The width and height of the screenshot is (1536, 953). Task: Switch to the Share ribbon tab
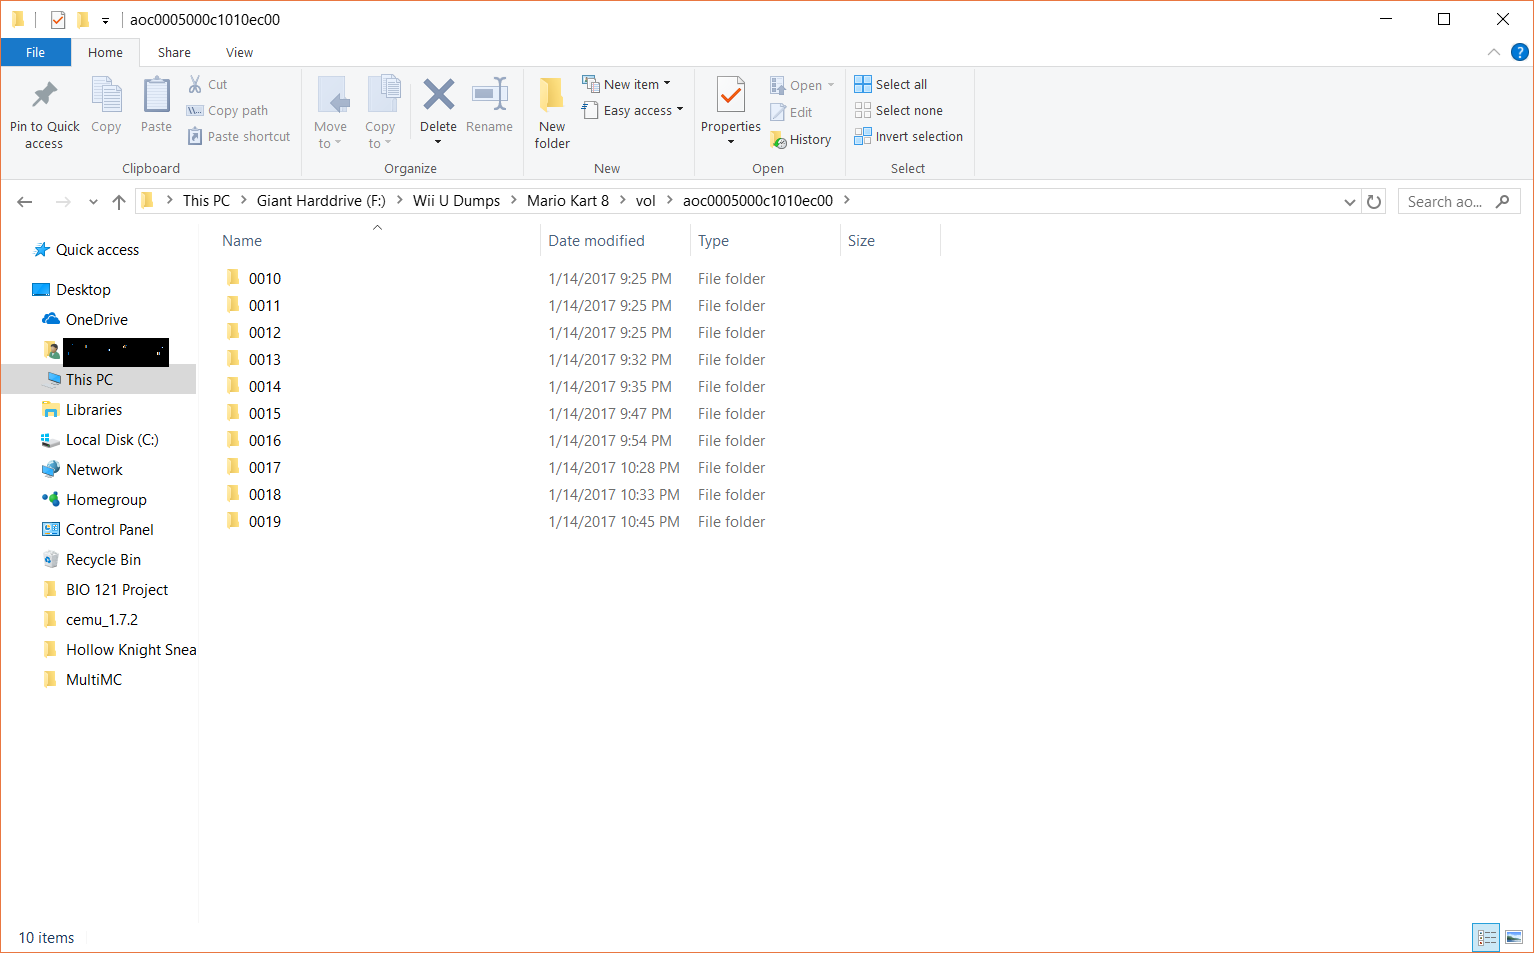(174, 52)
